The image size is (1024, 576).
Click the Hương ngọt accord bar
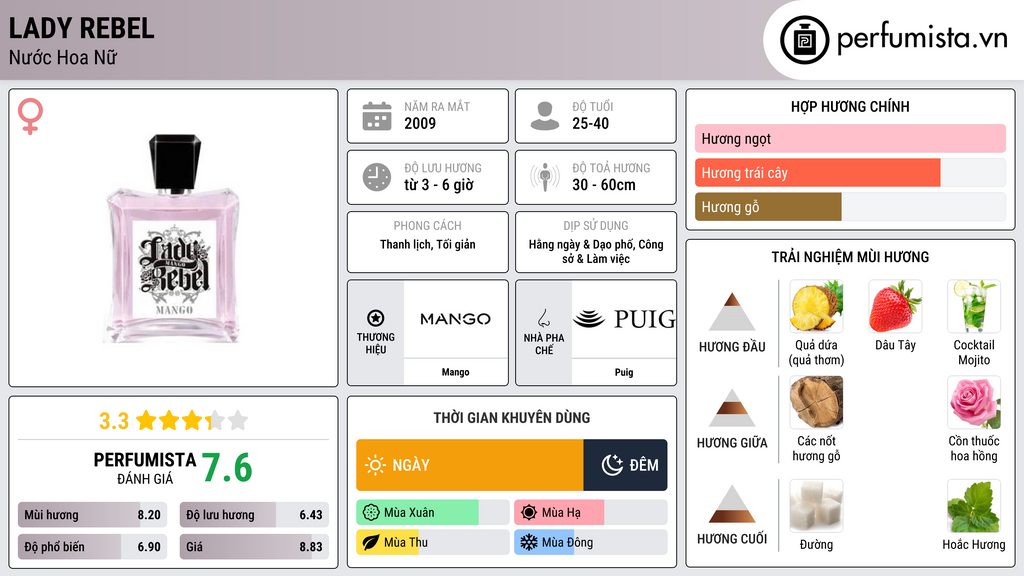[850, 138]
